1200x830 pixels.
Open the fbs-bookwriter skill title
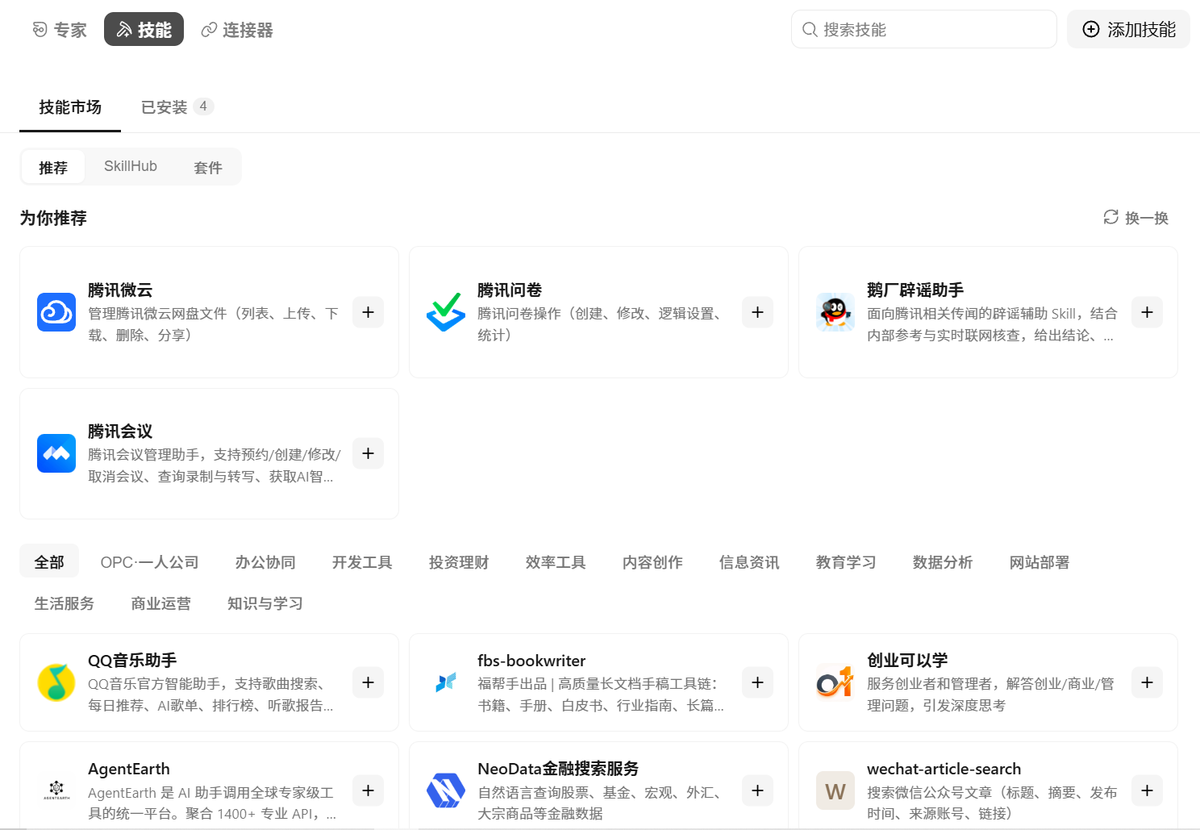531,660
